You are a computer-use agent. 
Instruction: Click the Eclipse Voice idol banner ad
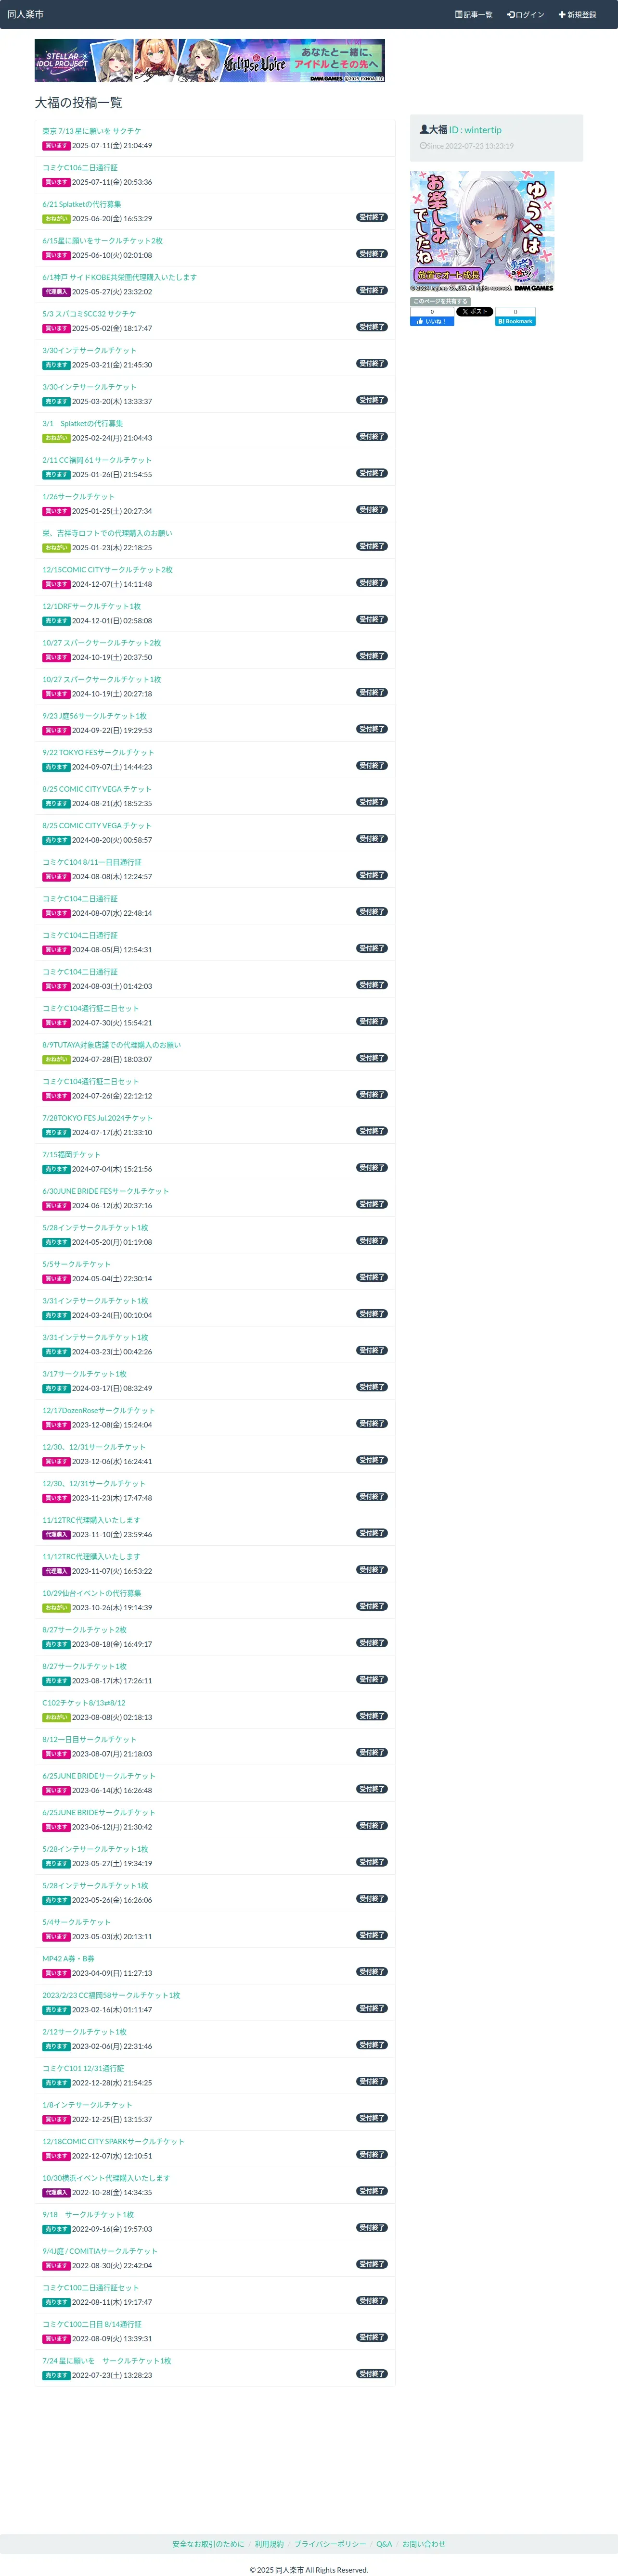[209, 61]
